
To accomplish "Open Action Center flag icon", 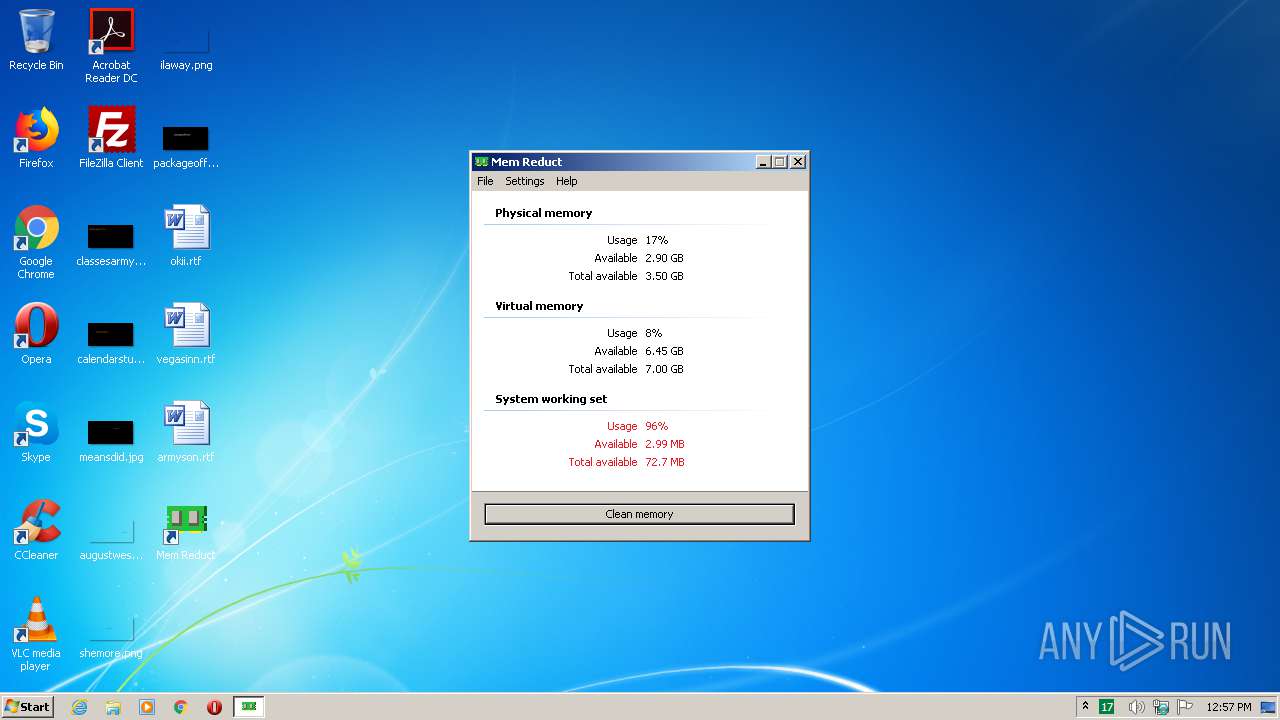I will coord(1185,707).
